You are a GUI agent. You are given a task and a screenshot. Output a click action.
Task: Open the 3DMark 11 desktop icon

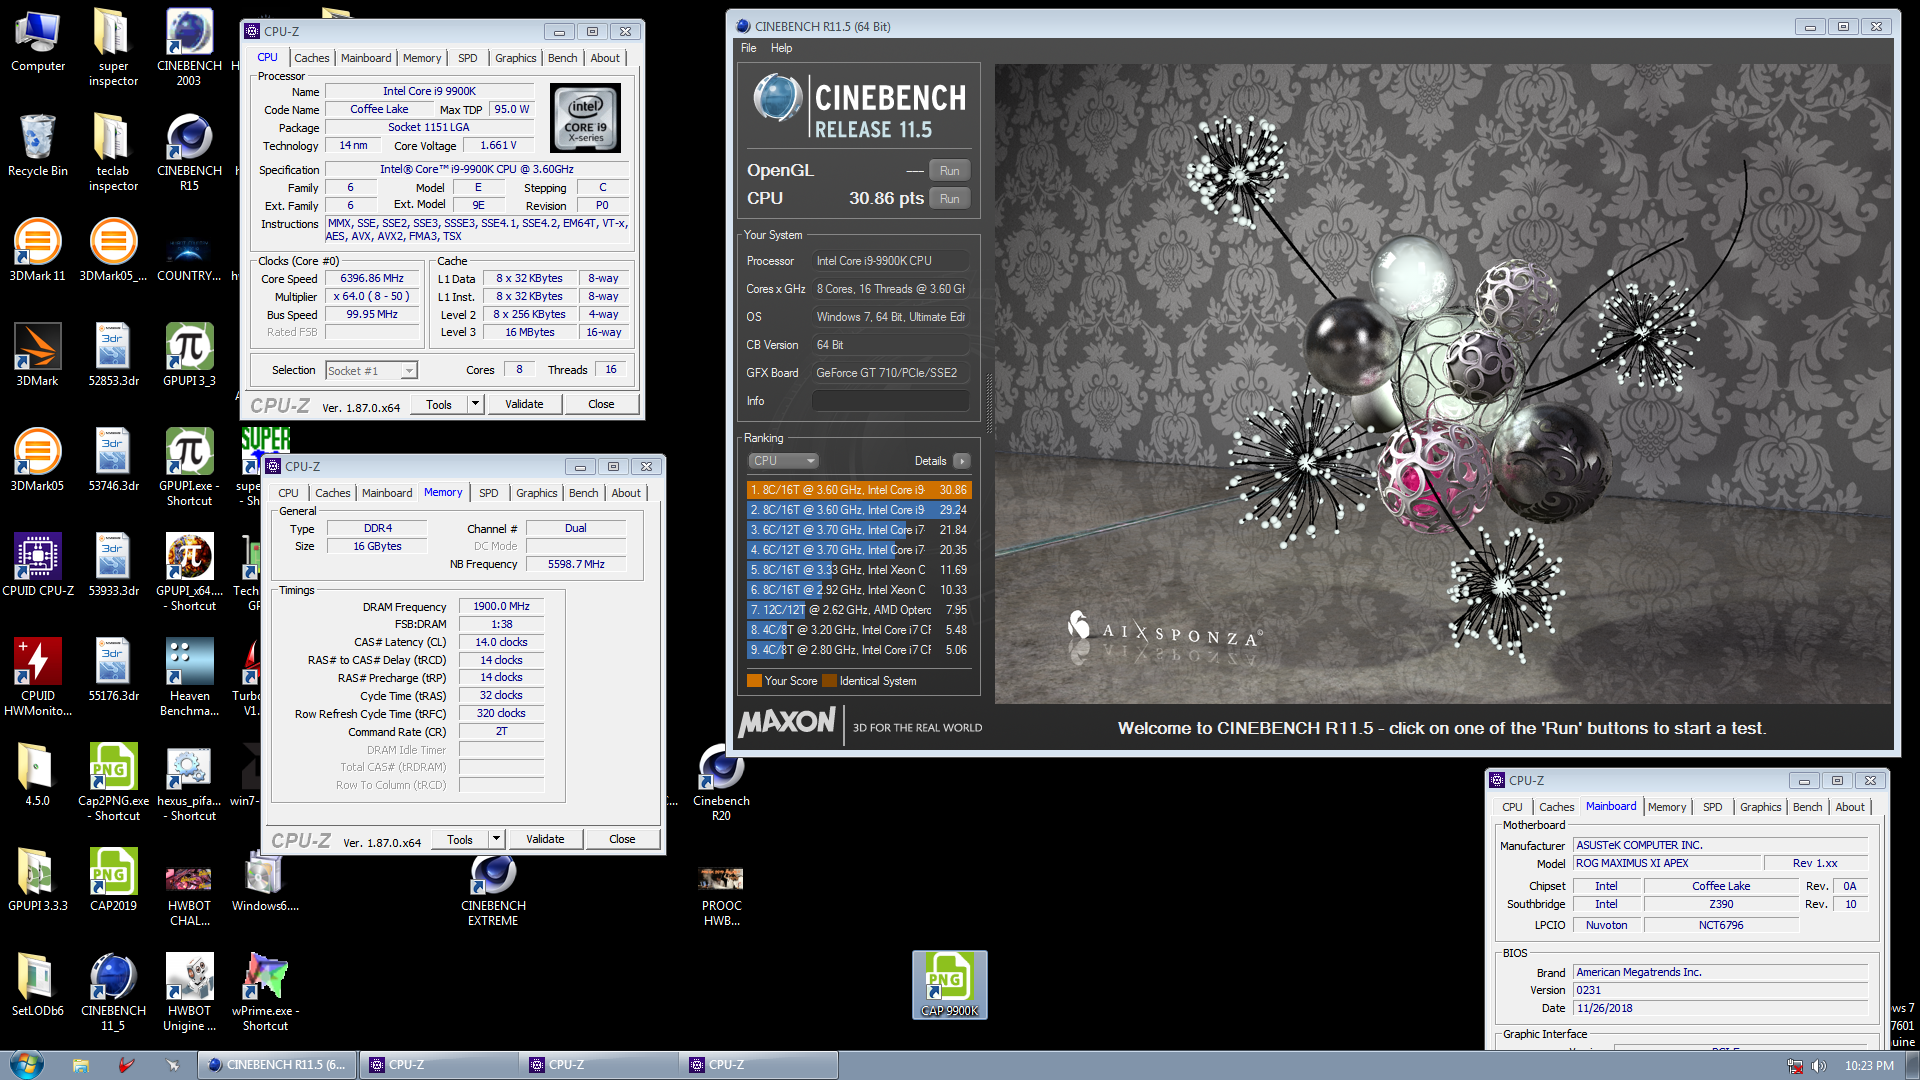(x=38, y=250)
